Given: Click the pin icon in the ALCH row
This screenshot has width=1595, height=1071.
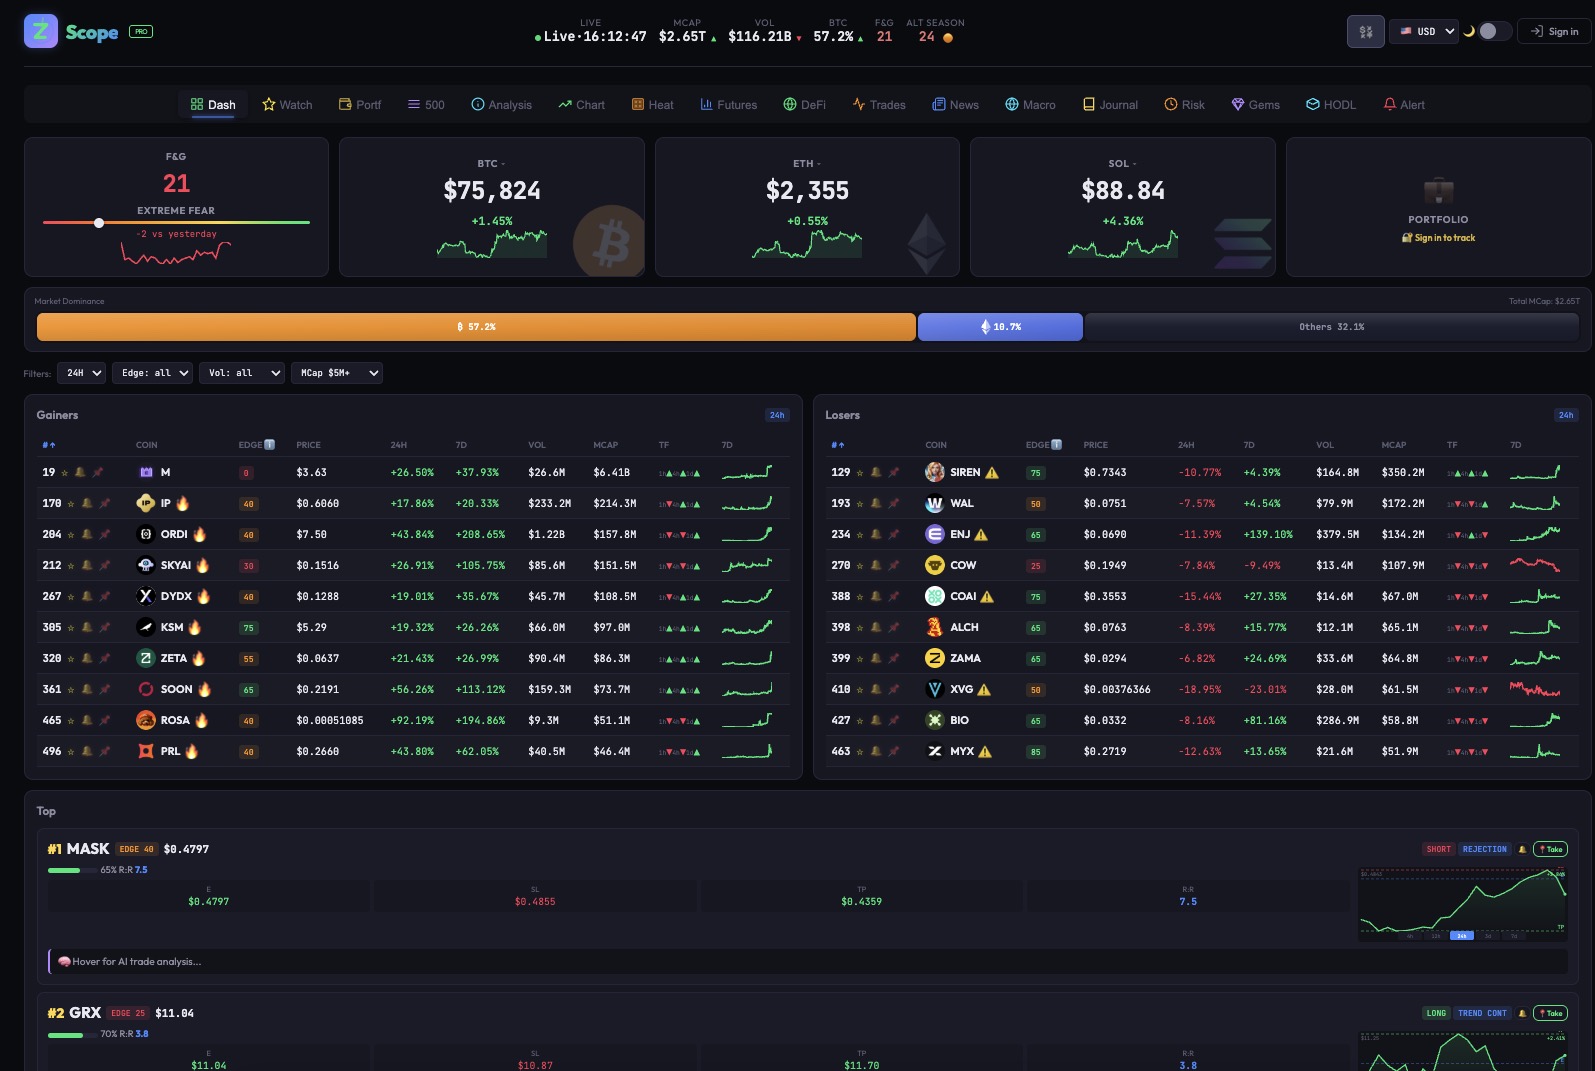Looking at the screenshot, I should 893,628.
